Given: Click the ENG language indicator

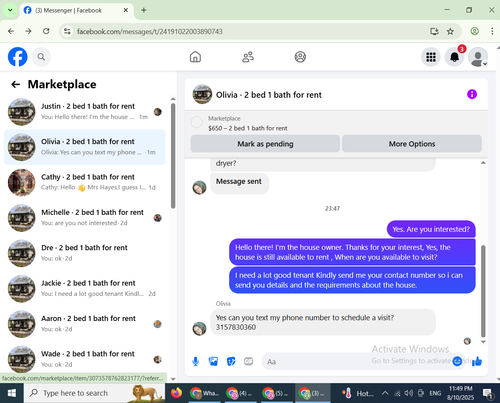Looking at the screenshot, I should click(435, 393).
